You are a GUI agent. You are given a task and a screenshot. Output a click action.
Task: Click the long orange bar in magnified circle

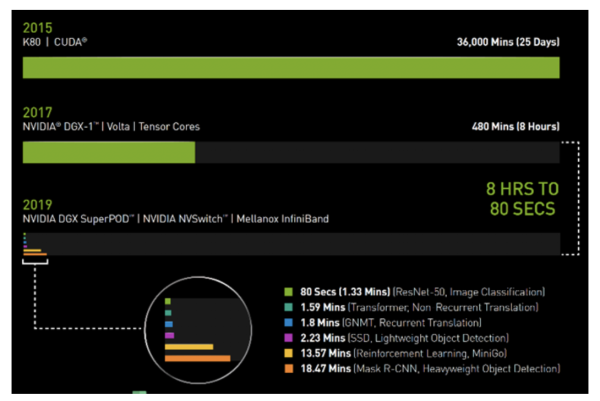tap(197, 358)
